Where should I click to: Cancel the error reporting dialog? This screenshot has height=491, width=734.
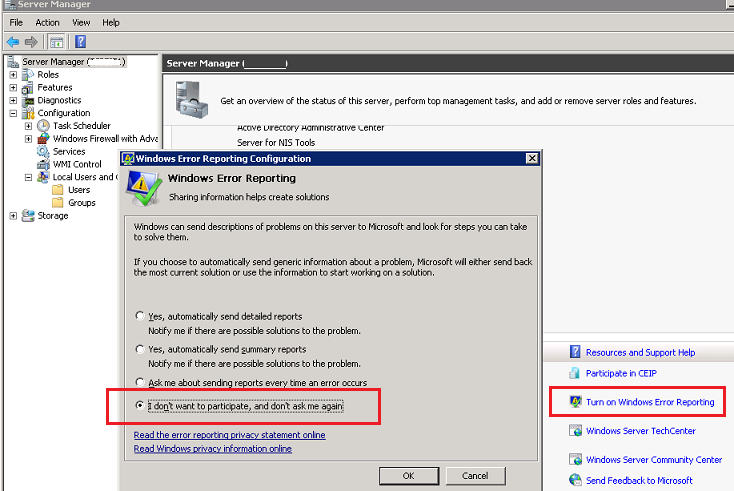click(475, 476)
